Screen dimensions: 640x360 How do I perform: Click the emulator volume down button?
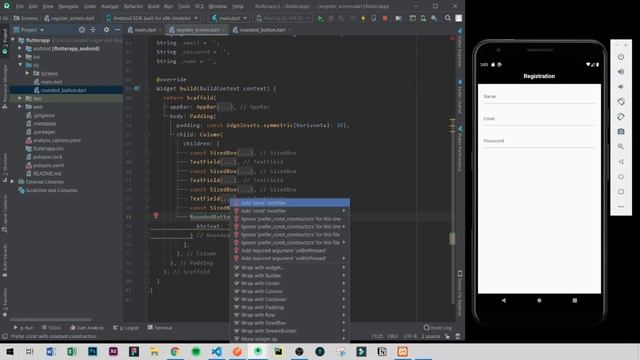[621, 87]
